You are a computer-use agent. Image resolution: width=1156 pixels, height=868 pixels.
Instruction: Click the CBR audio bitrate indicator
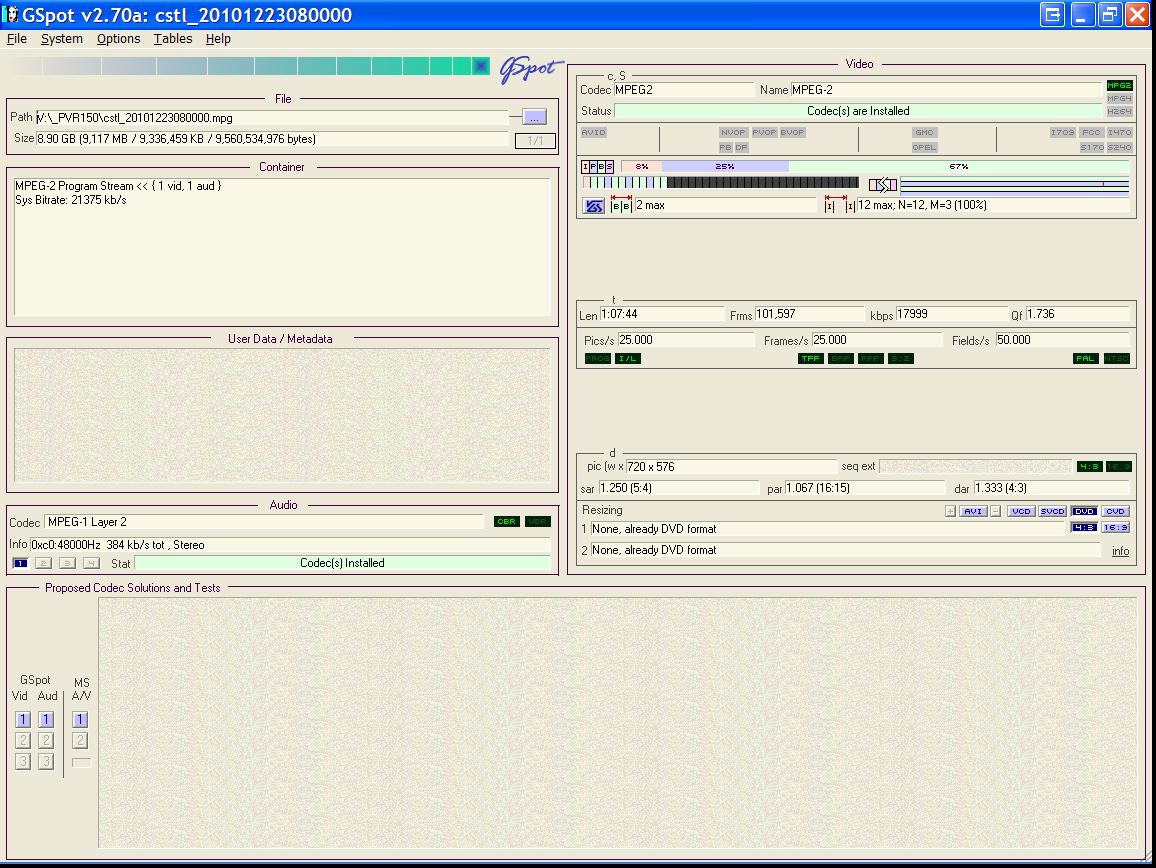507,522
